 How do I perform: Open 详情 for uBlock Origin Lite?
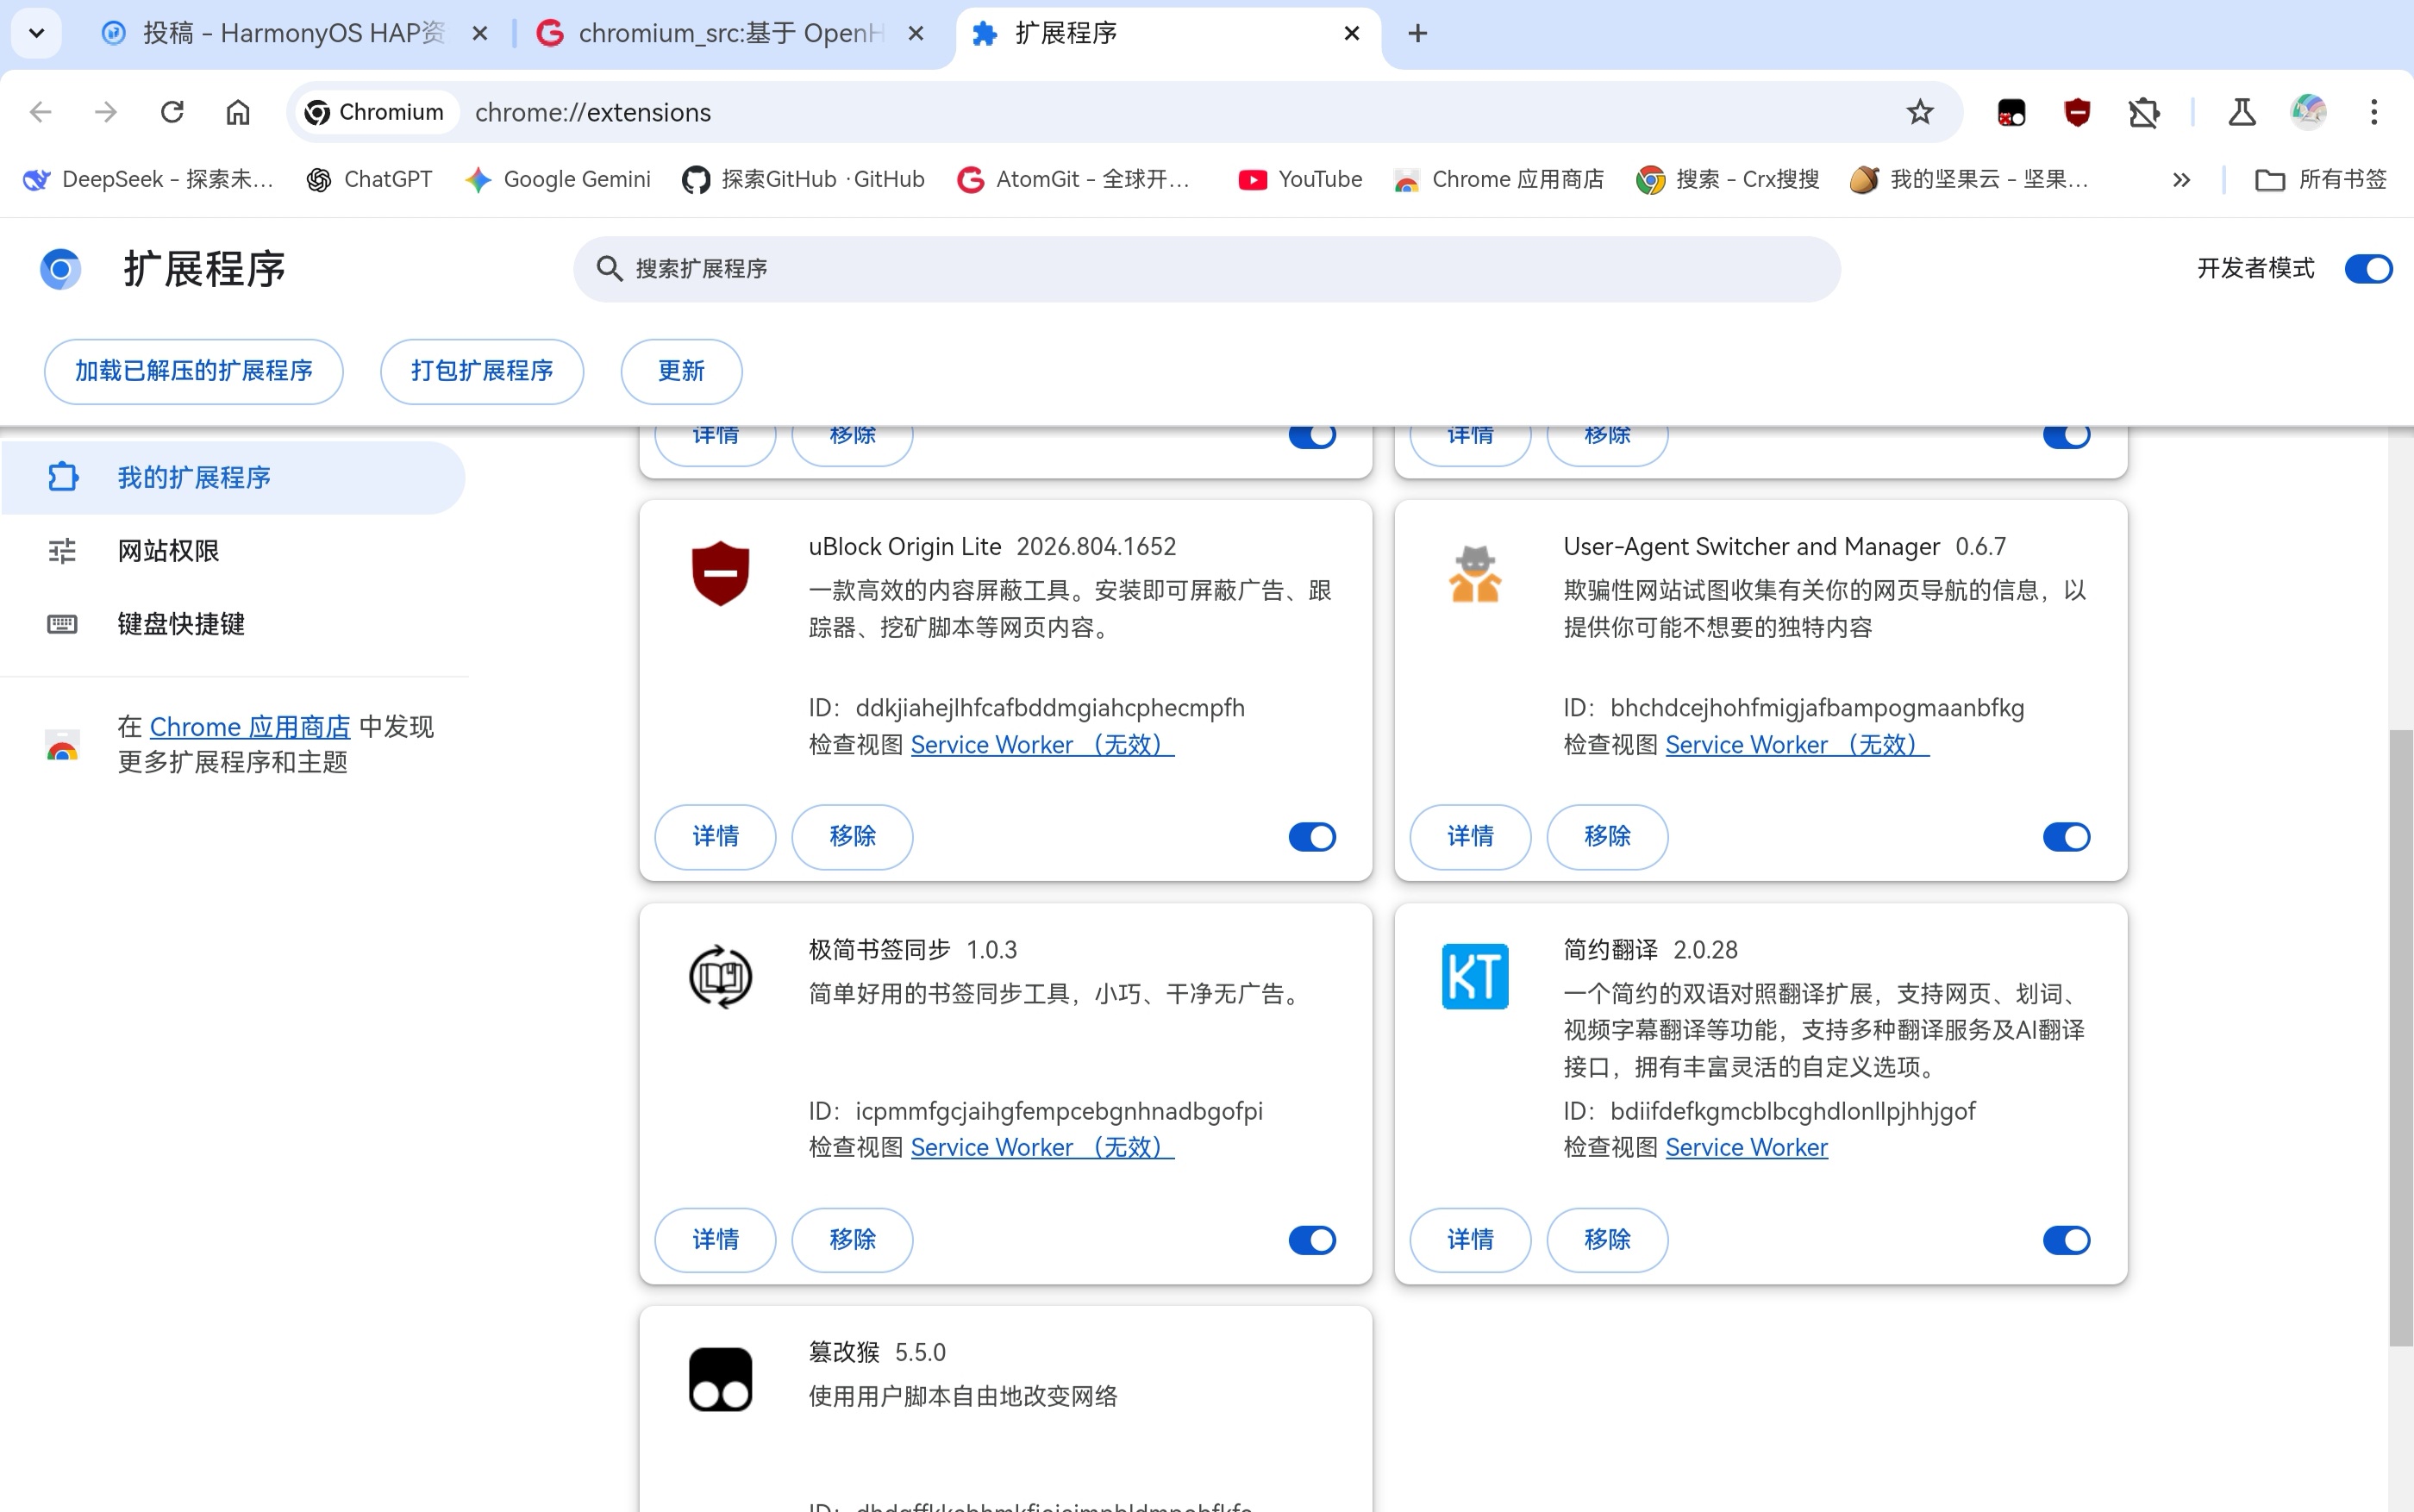pos(715,837)
